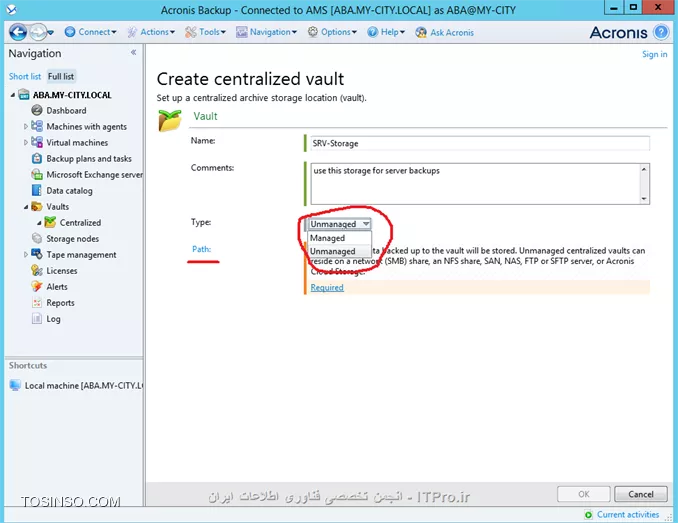Click the Log icon
This screenshot has width=678, height=523.
[x=37, y=319]
